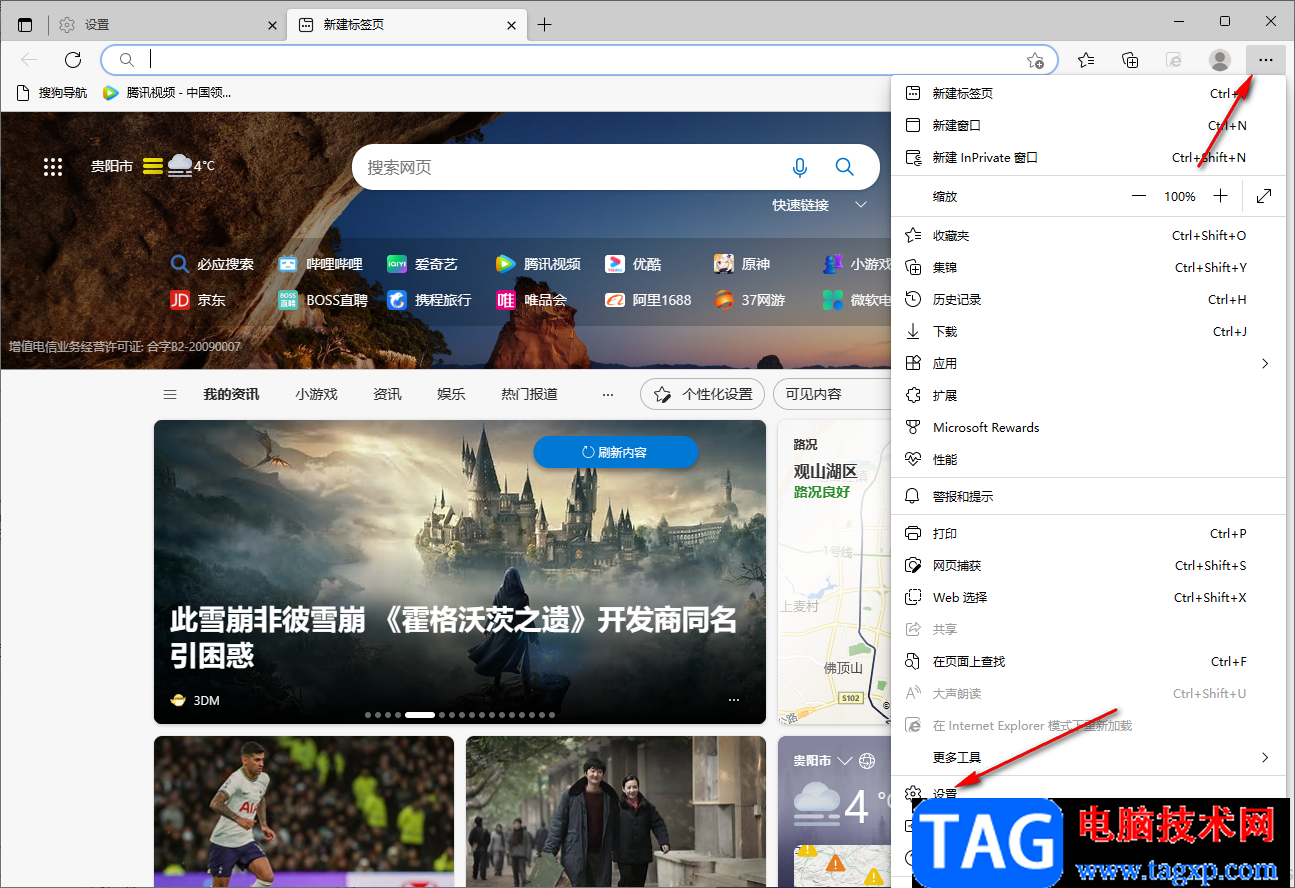Screen dimensions: 1295x888
Task: Open 京东 quick link
Action: pyautogui.click(x=199, y=299)
